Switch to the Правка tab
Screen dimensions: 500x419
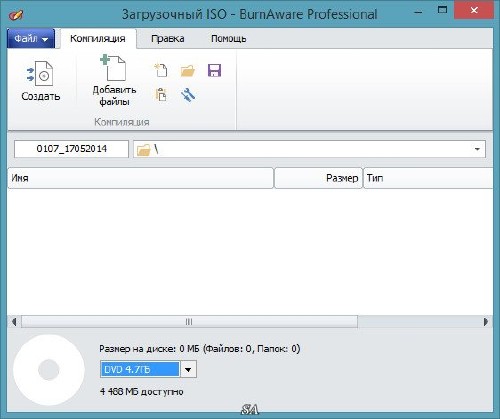click(168, 39)
